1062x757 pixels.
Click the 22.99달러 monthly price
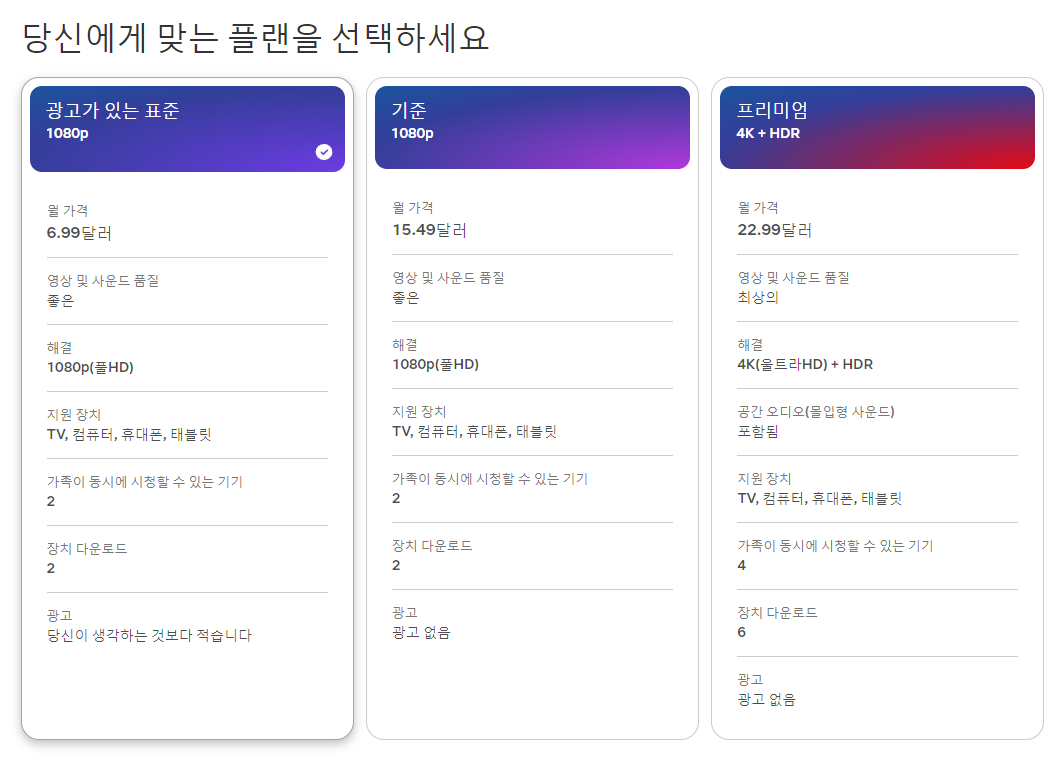pyautogui.click(x=774, y=230)
